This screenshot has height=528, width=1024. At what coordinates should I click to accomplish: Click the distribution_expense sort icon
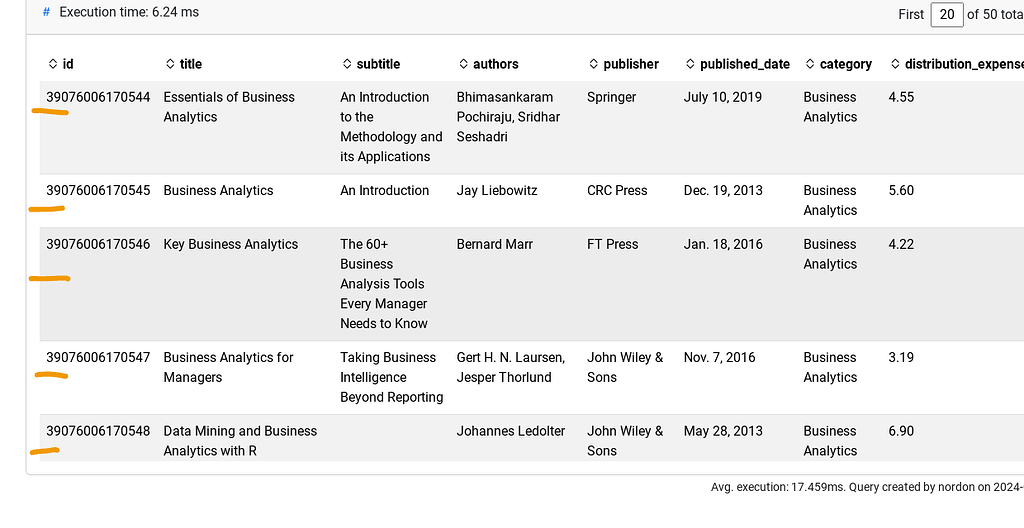895,64
